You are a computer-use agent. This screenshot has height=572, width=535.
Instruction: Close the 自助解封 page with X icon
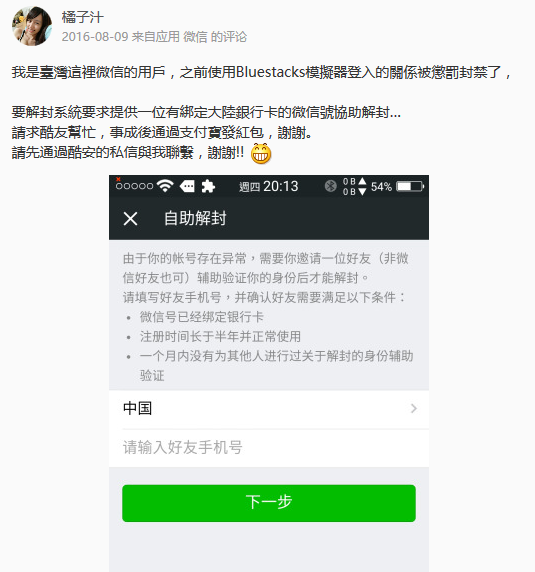pos(130,219)
